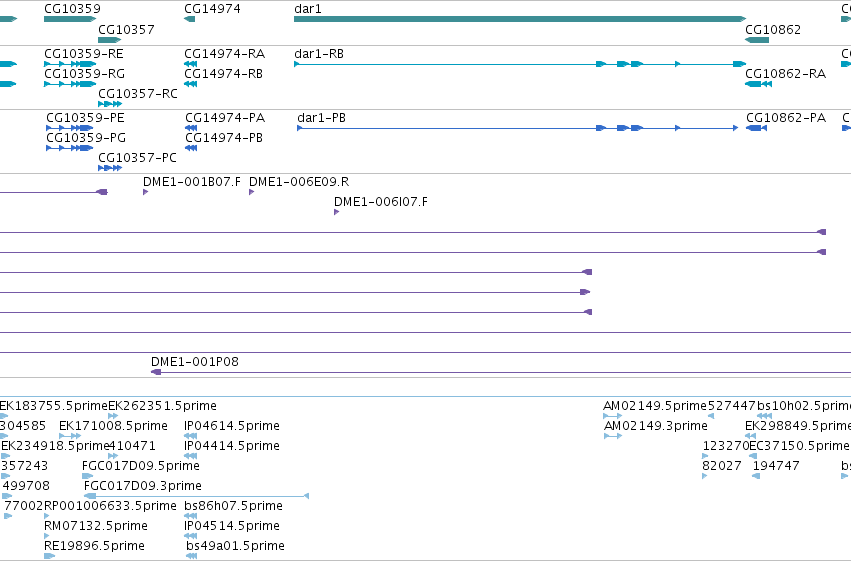Click the FGC017D09.5prime EST
851x561 pixels.
87,476
